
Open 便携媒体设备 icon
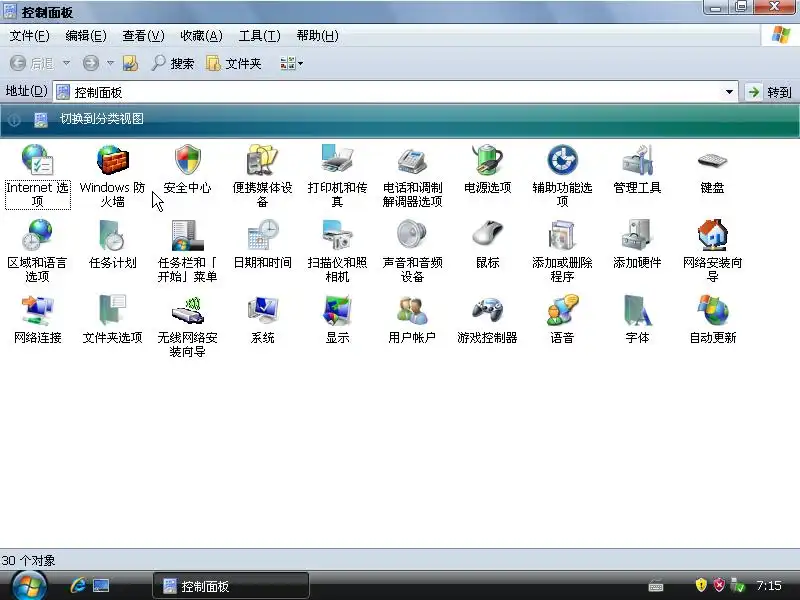point(262,159)
